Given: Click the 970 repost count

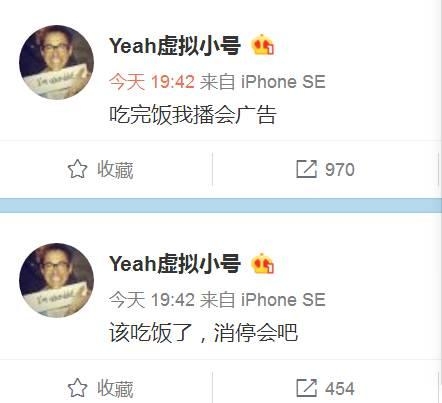Looking at the screenshot, I should (x=340, y=170).
